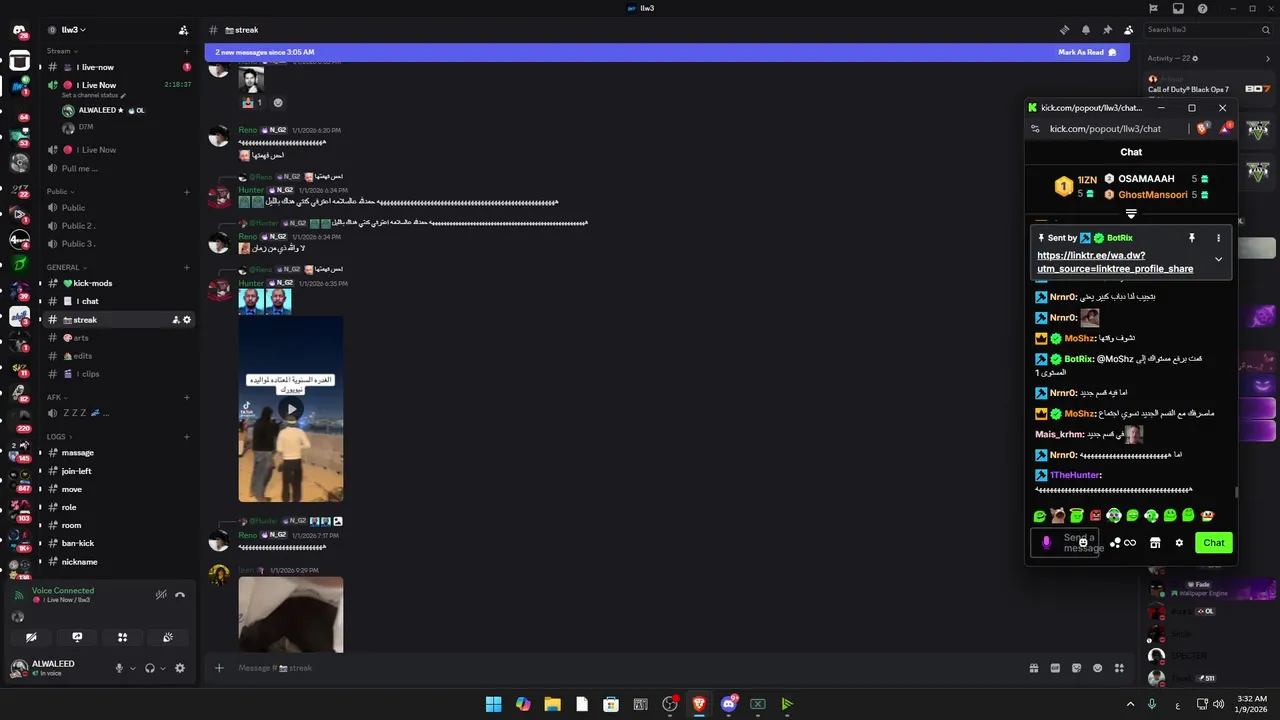Open the join-left log channel
The image size is (1280, 720).
[118, 471]
